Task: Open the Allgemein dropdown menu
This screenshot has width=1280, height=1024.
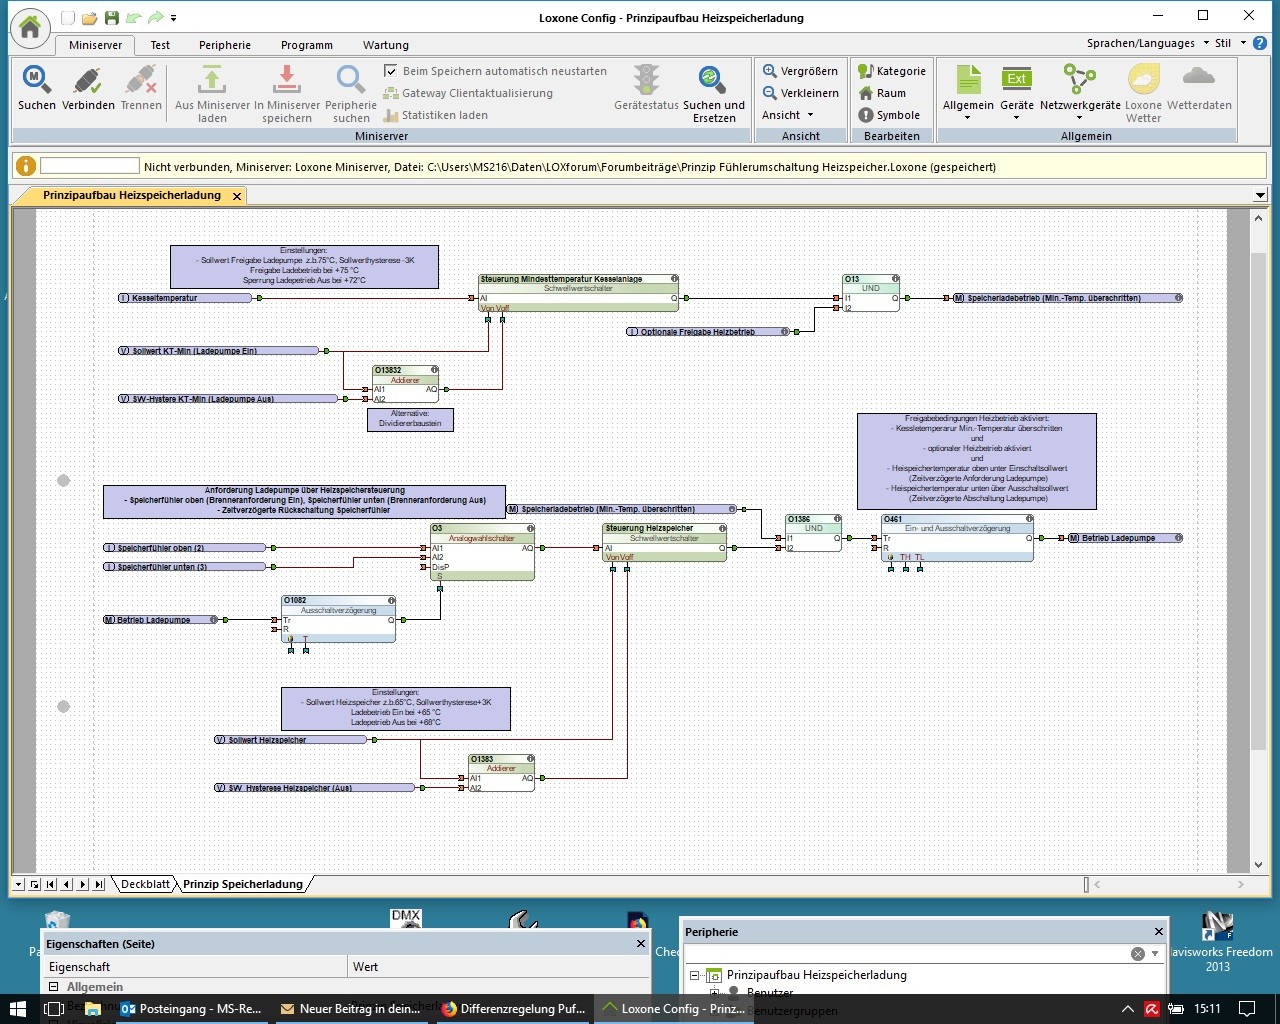Action: (x=967, y=117)
